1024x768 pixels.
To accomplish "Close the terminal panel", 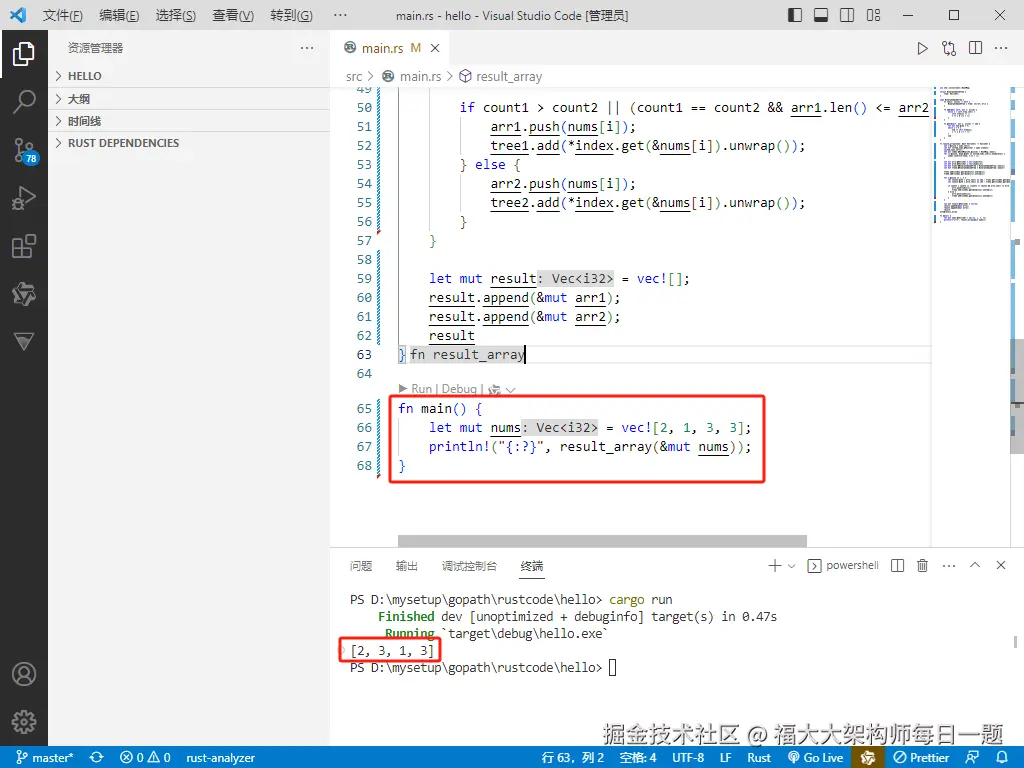I will coord(1001,565).
